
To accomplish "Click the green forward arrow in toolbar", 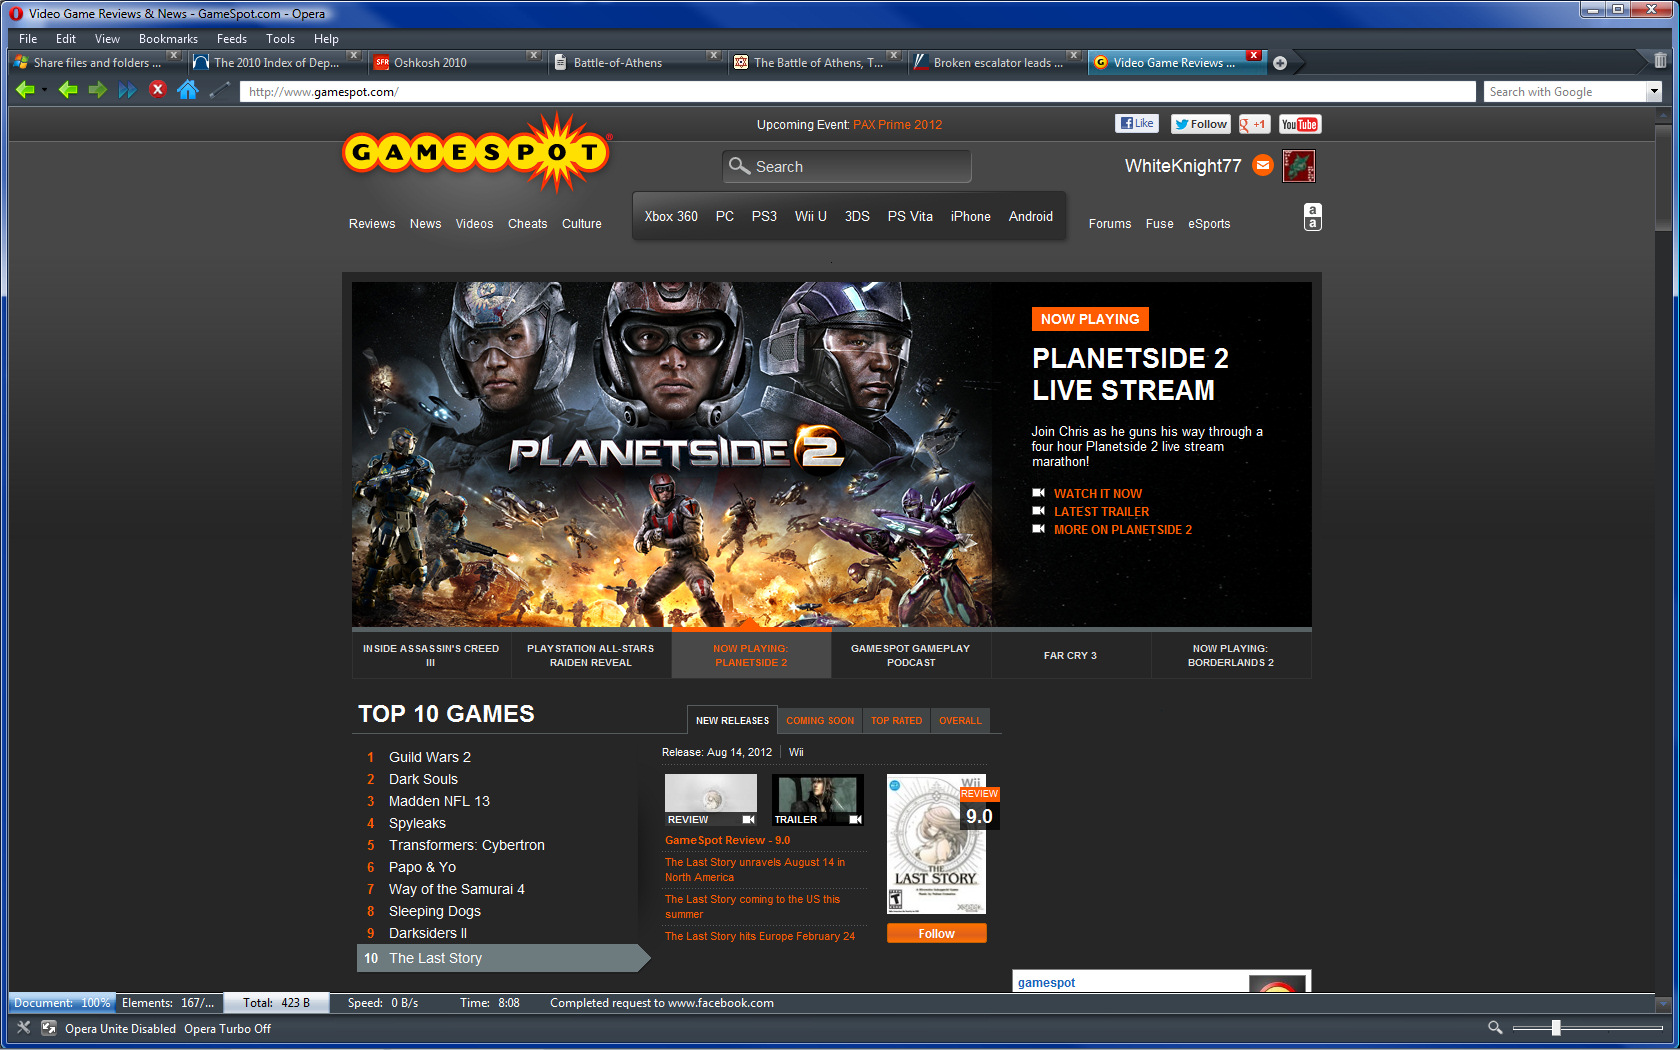I will pyautogui.click(x=98, y=90).
